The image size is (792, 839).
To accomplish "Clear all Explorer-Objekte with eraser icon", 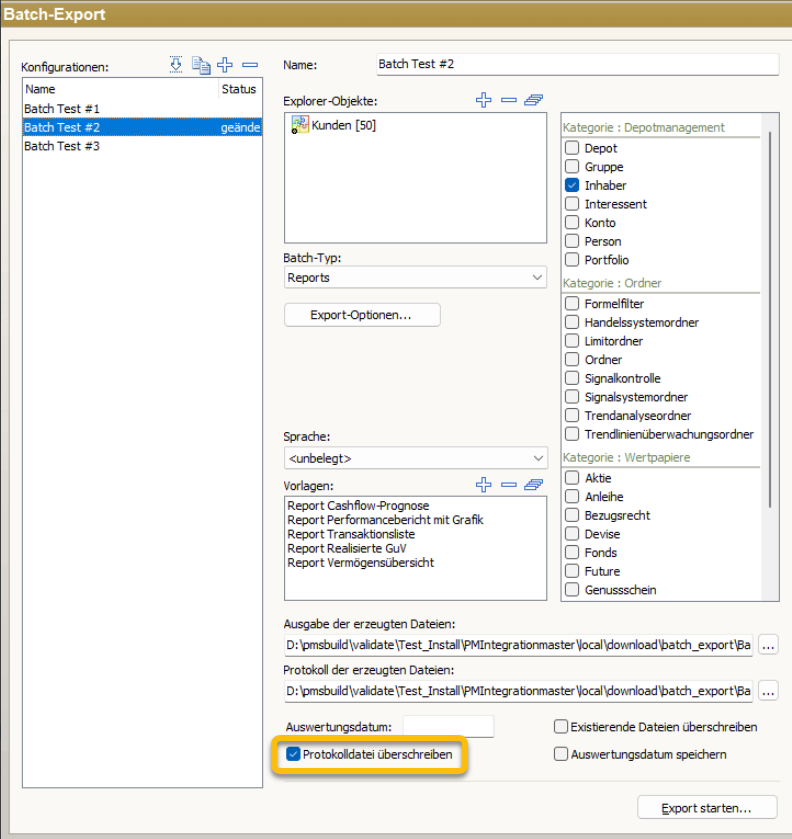I will tap(534, 100).
